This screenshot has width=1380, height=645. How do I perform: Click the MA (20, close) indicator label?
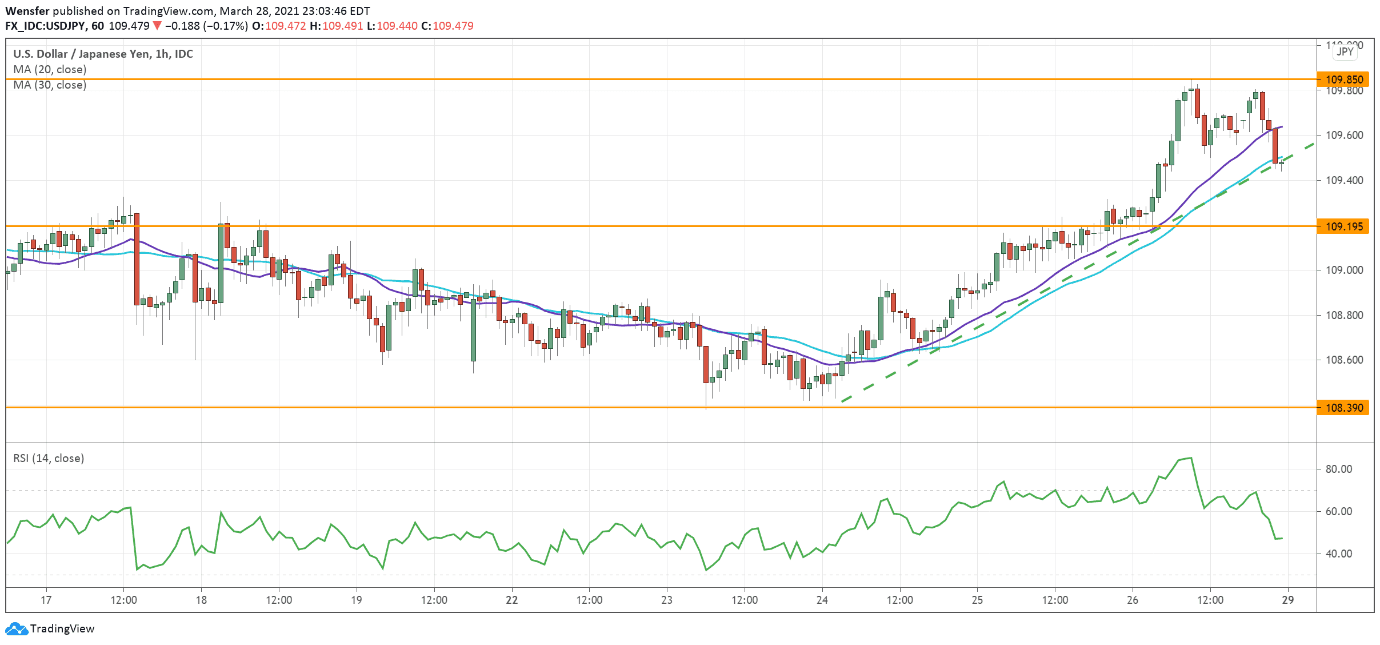(x=49, y=70)
